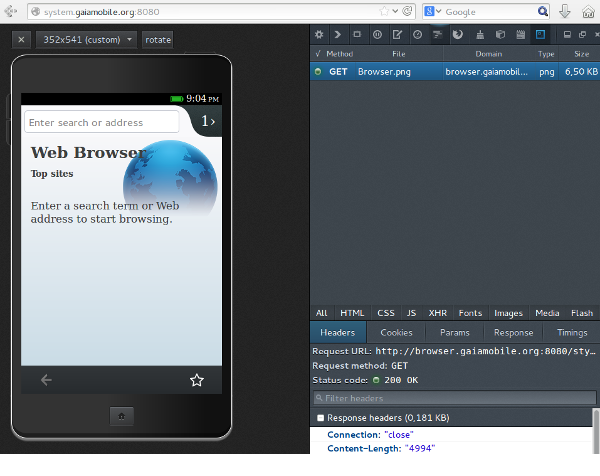
Task: Open the Style Editor pencil tool
Action: coord(397,34)
